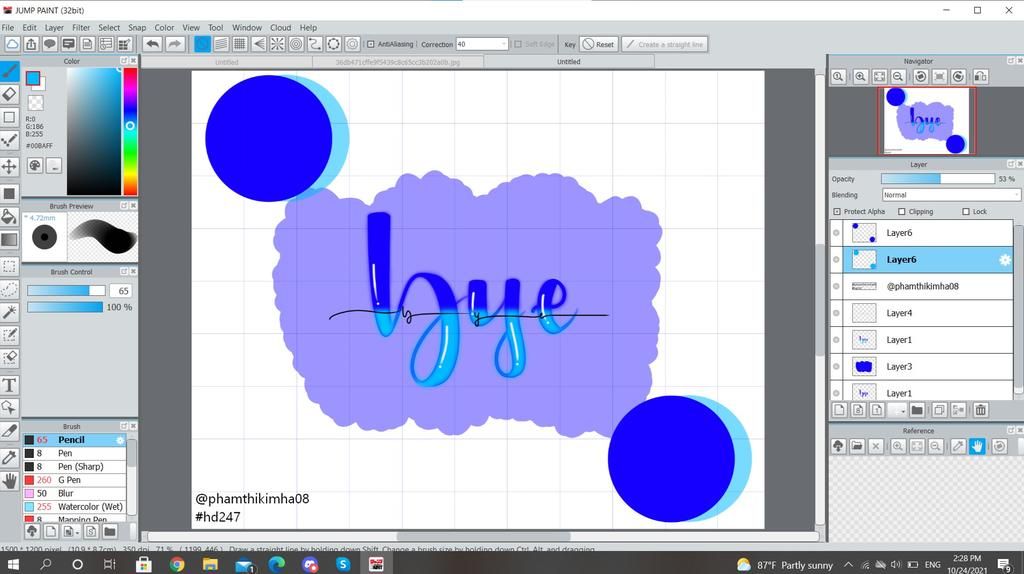Select the Bucket fill tool
The image size is (1024, 574).
click(9, 216)
